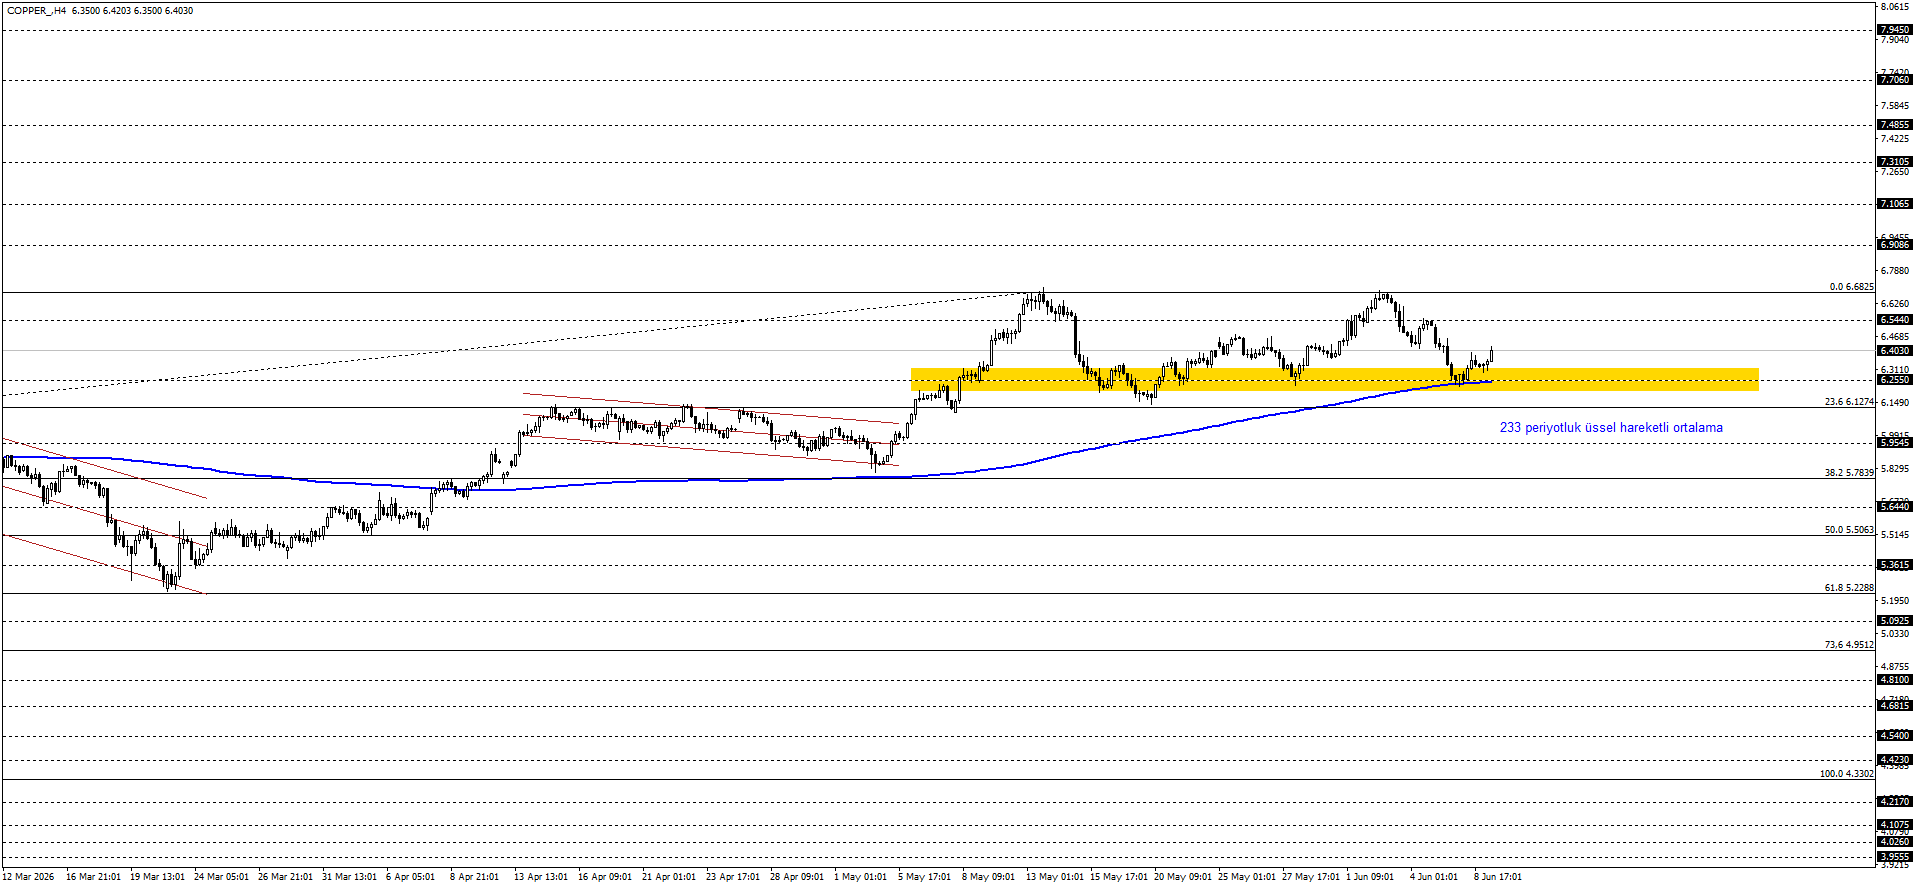Click the 5.1950 price scale value
The width and height of the screenshot is (1916, 888).
pos(1895,601)
